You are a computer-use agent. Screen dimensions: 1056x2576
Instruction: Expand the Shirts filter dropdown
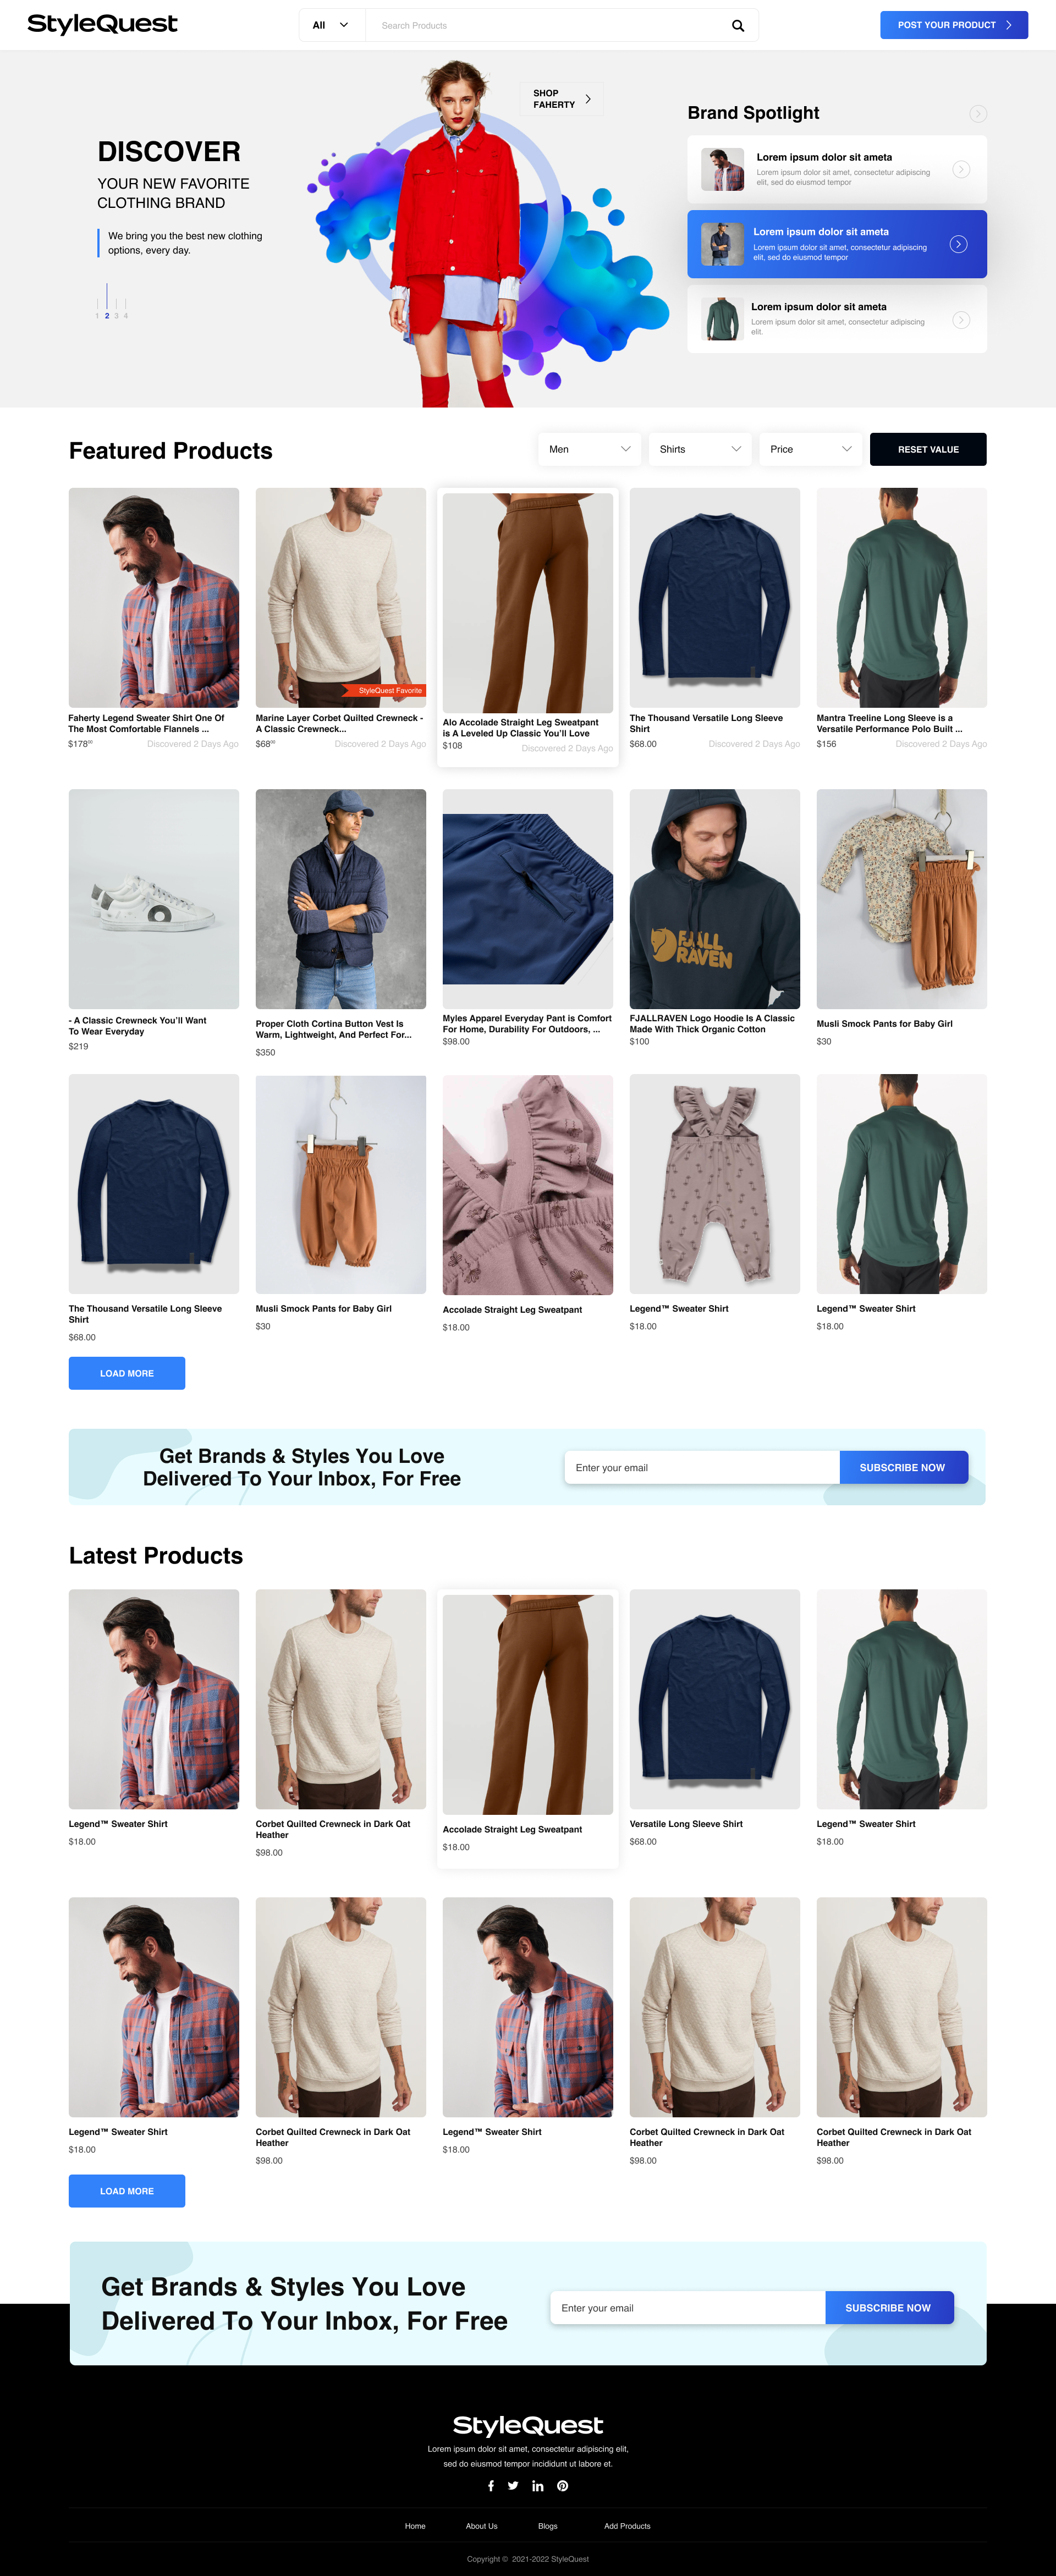pyautogui.click(x=700, y=449)
